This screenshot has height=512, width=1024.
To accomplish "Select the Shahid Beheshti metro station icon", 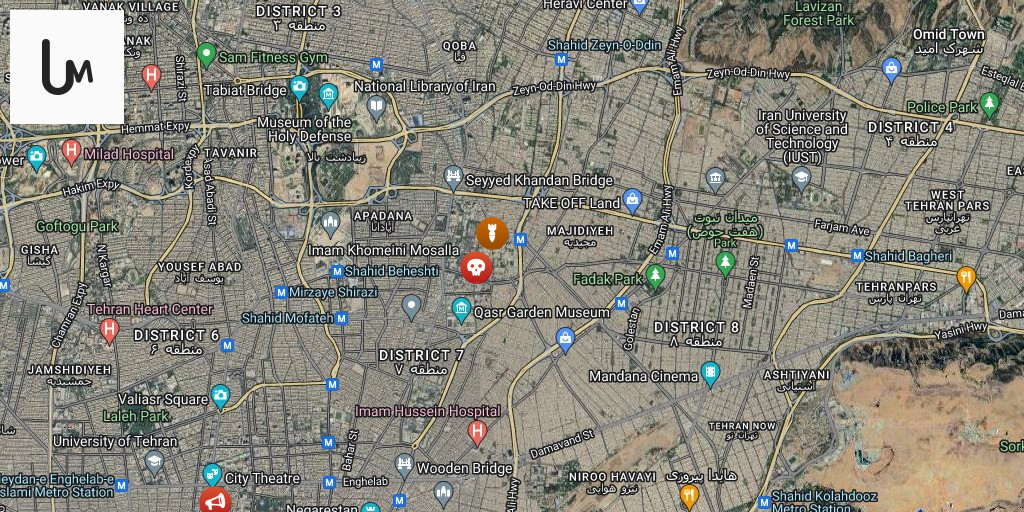I will 338,271.
